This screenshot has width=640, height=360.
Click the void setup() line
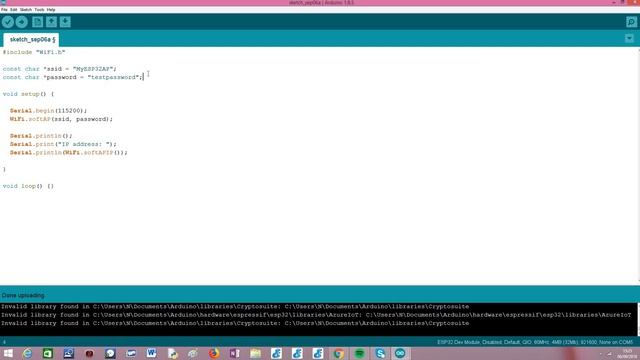[x=28, y=94]
